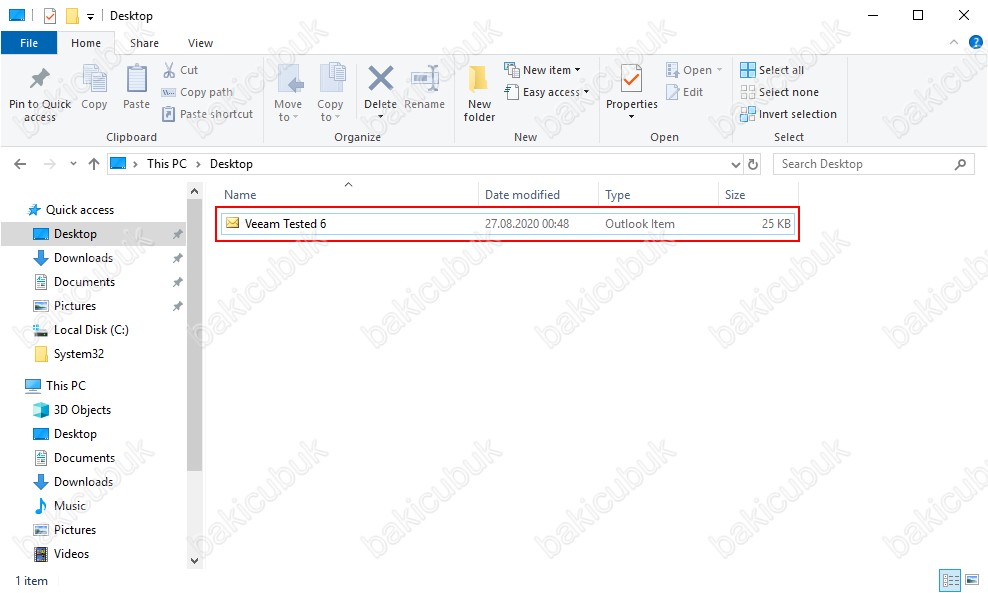Open the File ribbon tab

pyautogui.click(x=29, y=43)
